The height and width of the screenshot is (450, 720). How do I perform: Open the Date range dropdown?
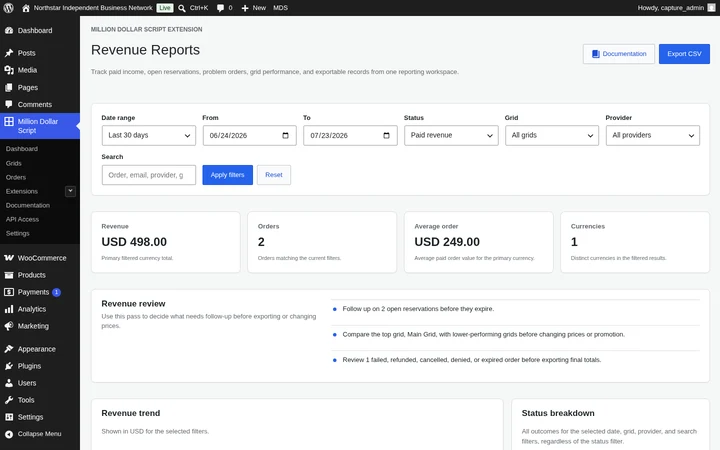coord(149,135)
